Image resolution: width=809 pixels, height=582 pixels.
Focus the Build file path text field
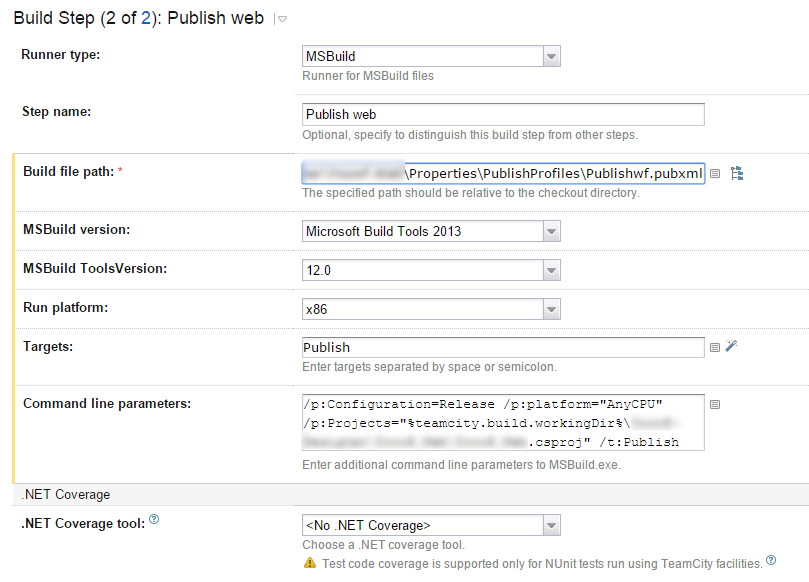[503, 172]
